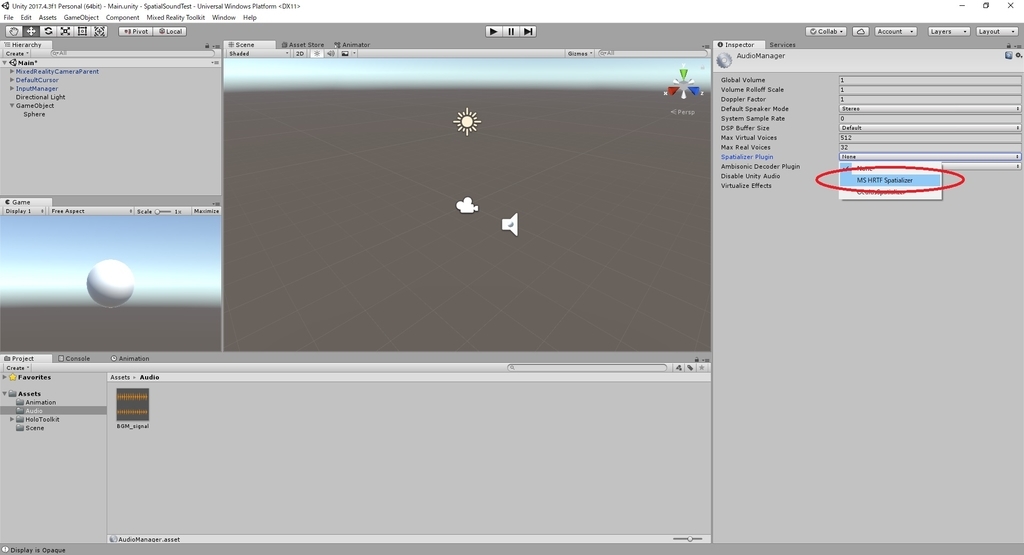This screenshot has height=555, width=1024.
Task: Select the camera gizmo in scene
Action: [466, 206]
